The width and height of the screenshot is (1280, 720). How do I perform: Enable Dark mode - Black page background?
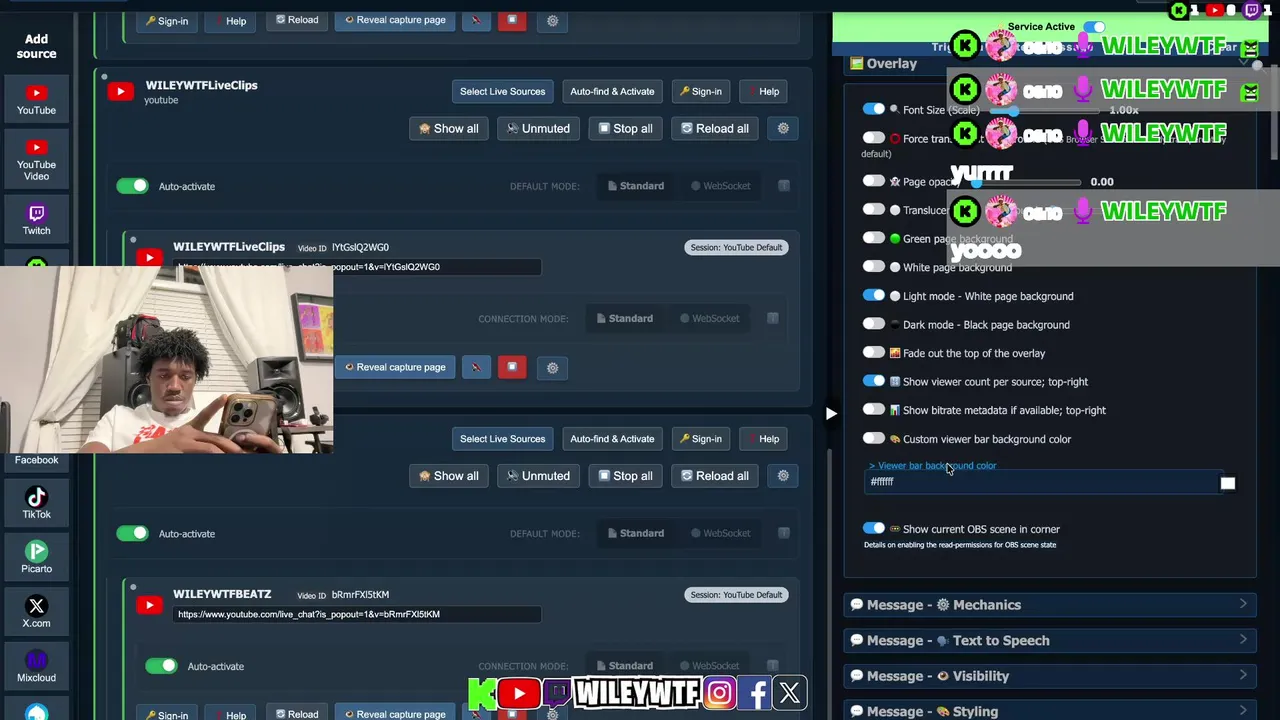coord(874,324)
